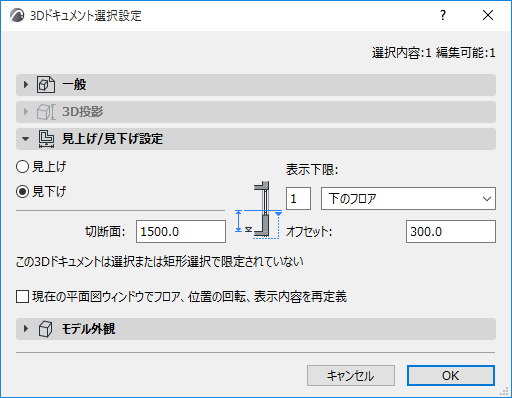Click the 表示下限: label
Screen dimensions: 512x398
click(312, 170)
